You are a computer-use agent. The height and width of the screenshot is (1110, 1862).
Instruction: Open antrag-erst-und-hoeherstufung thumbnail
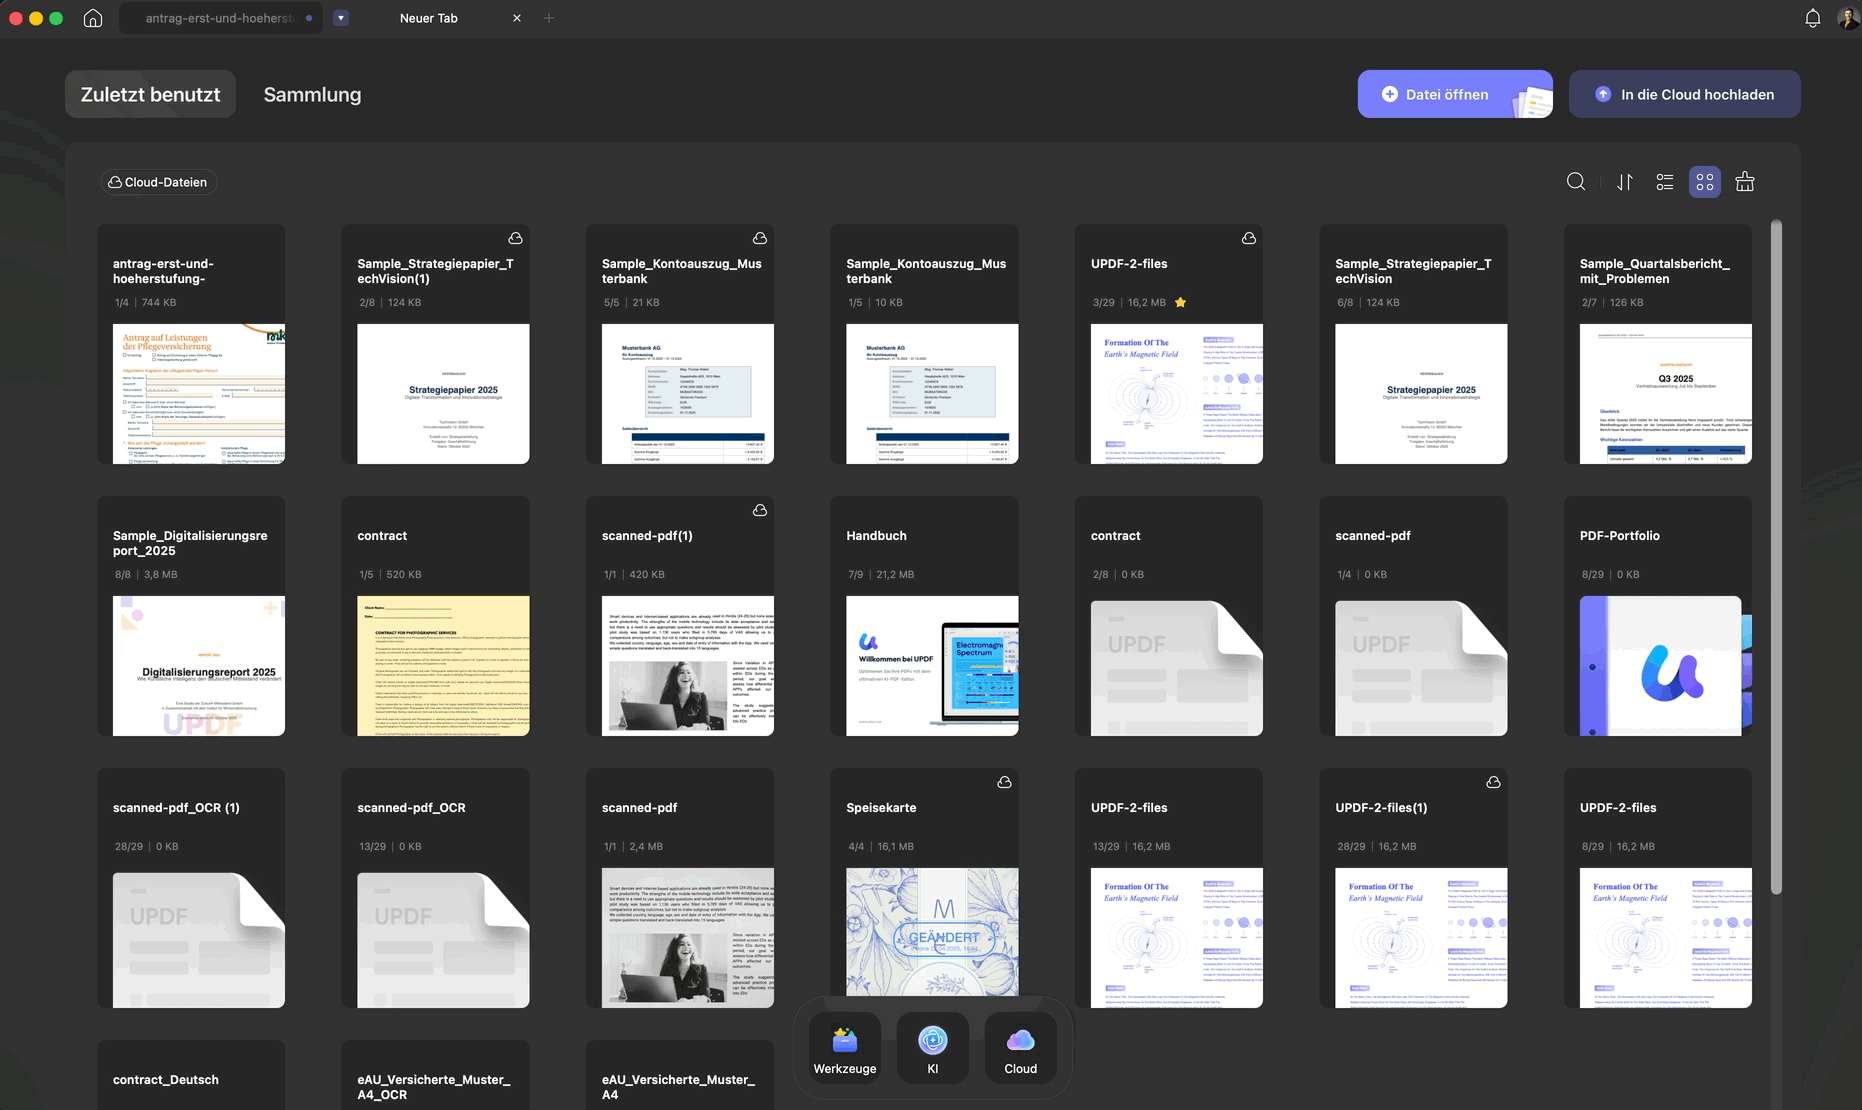199,394
